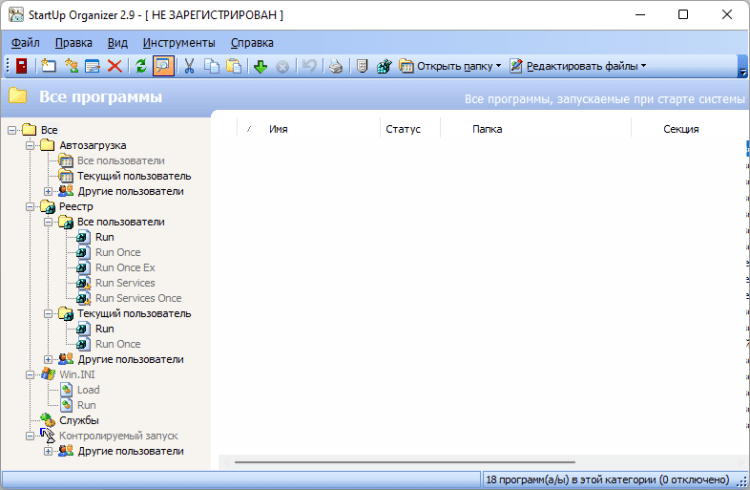Click the gray Undo arrow icon
This screenshot has width=750, height=490.
click(309, 66)
